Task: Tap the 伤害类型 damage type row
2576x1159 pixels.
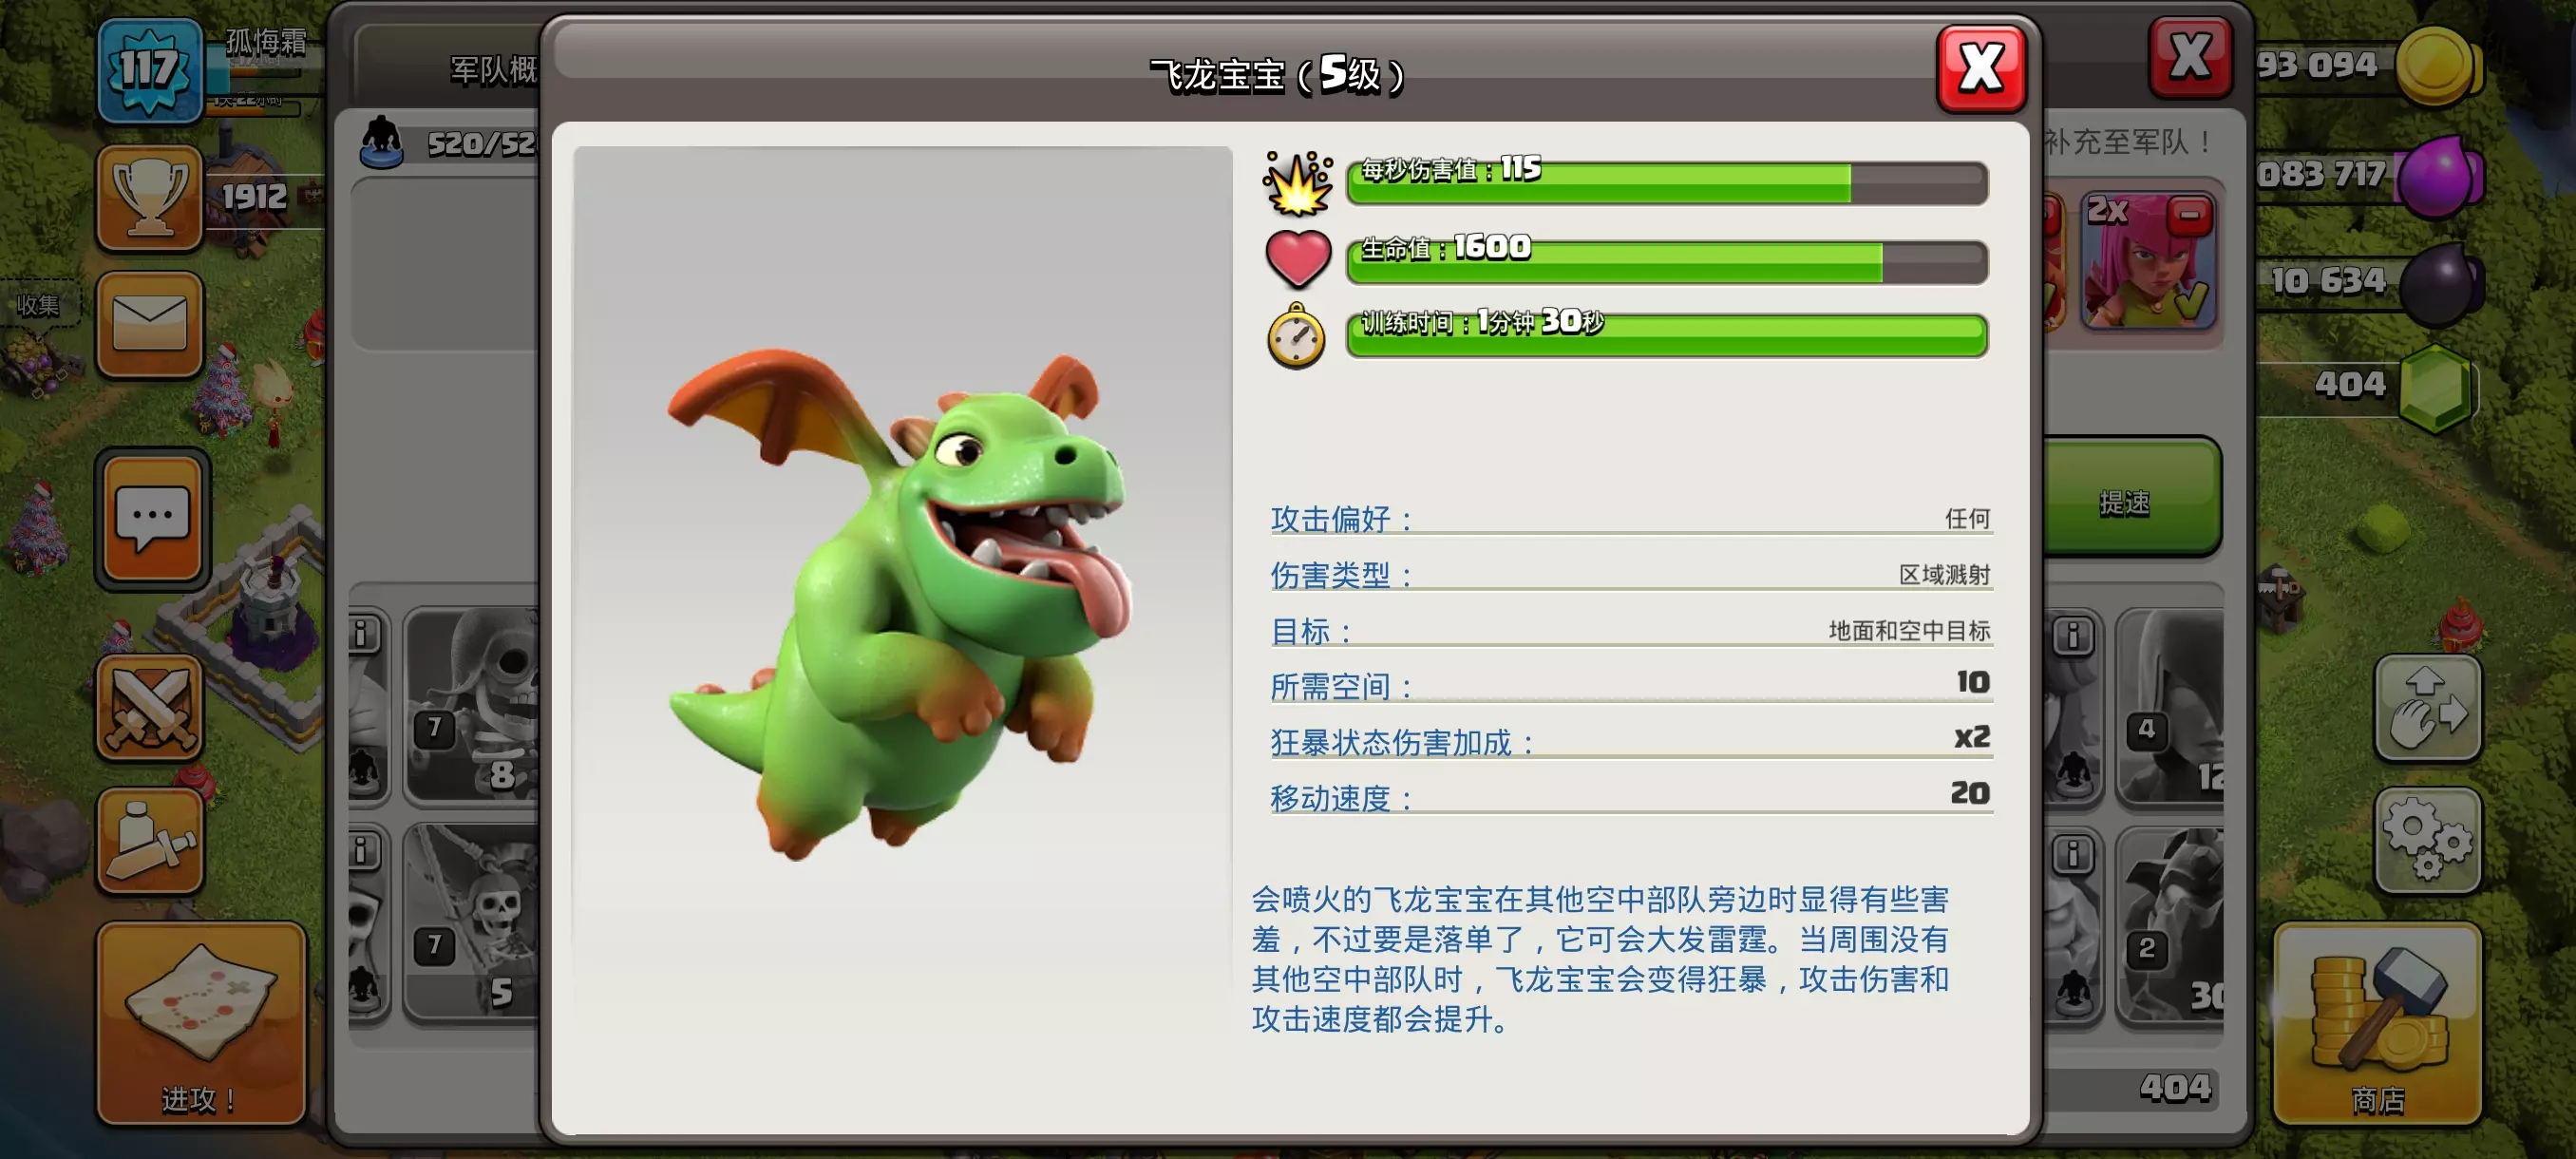Action: pyautogui.click(x=1631, y=574)
